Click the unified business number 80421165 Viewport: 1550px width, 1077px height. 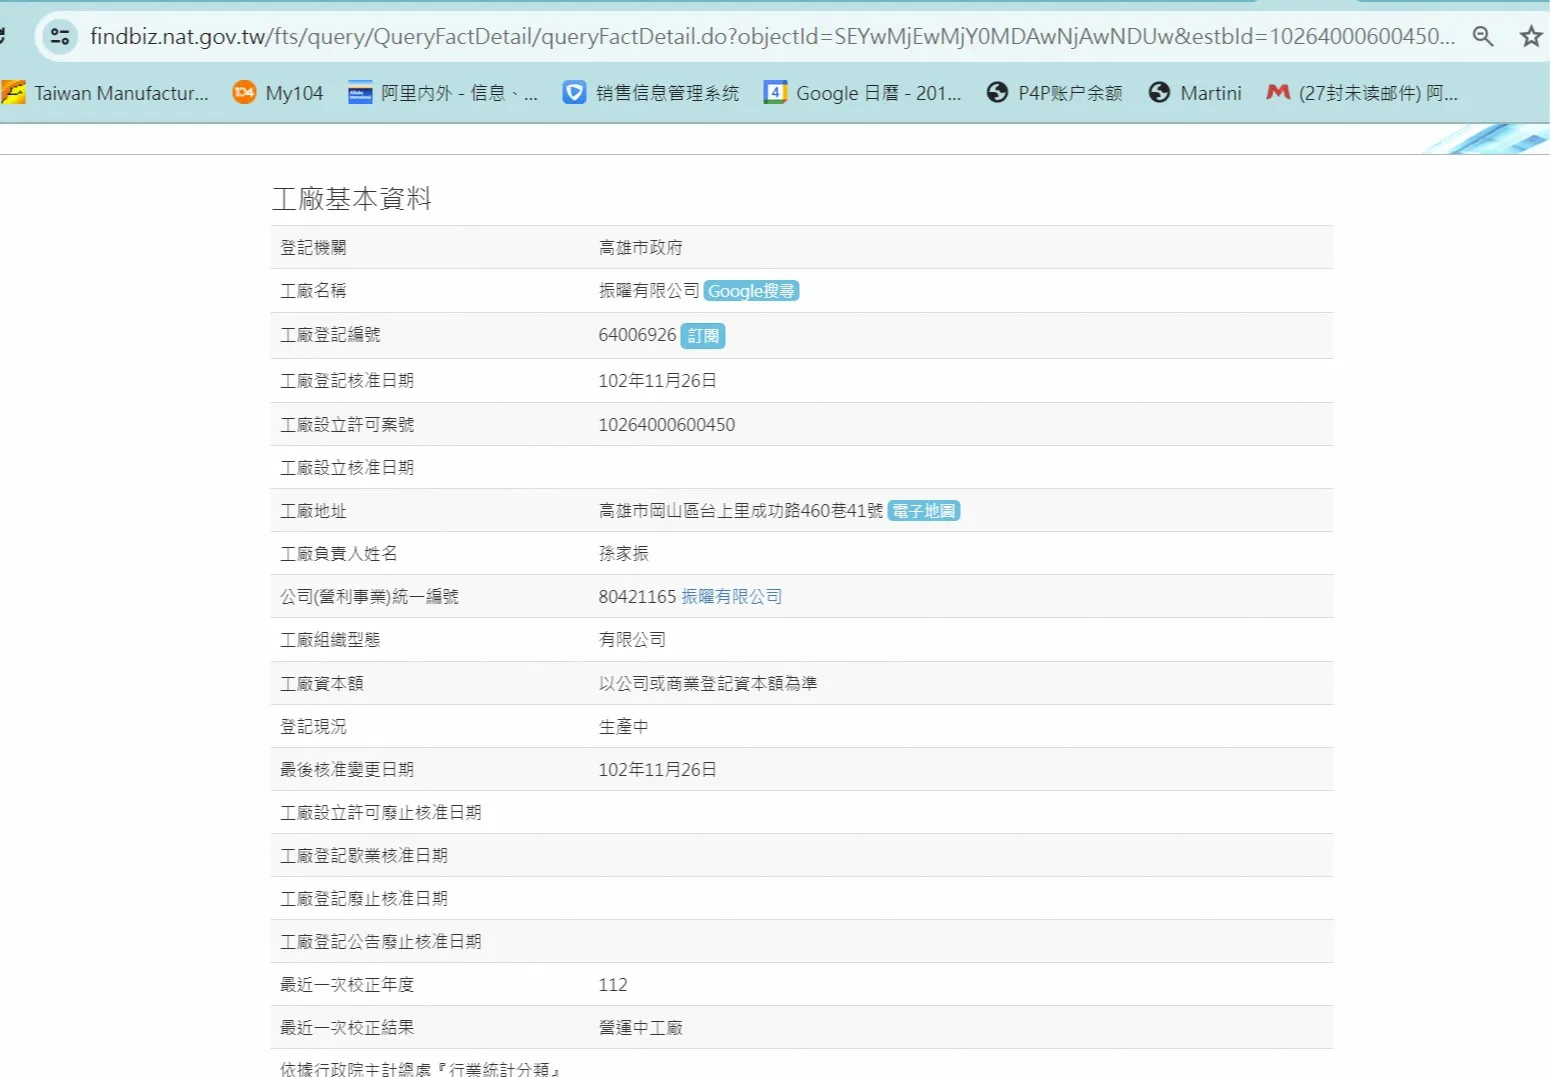637,597
